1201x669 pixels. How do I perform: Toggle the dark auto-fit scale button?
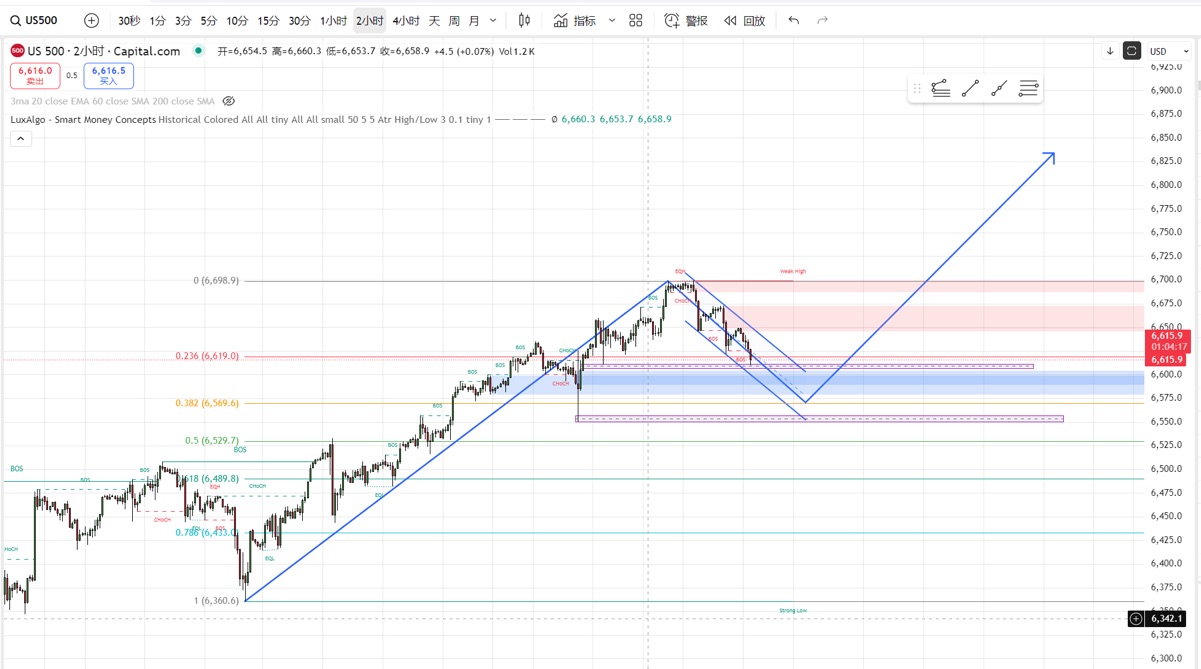coord(1132,51)
